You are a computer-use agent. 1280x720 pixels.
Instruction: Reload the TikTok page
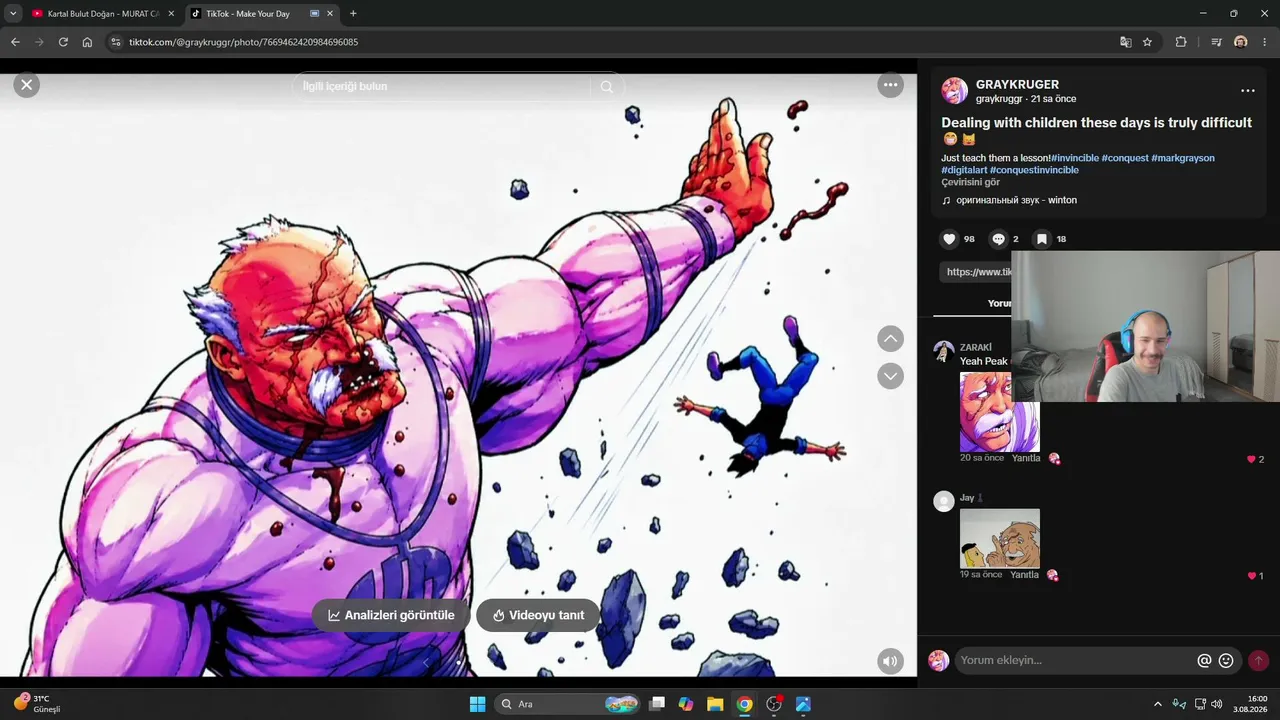click(63, 42)
